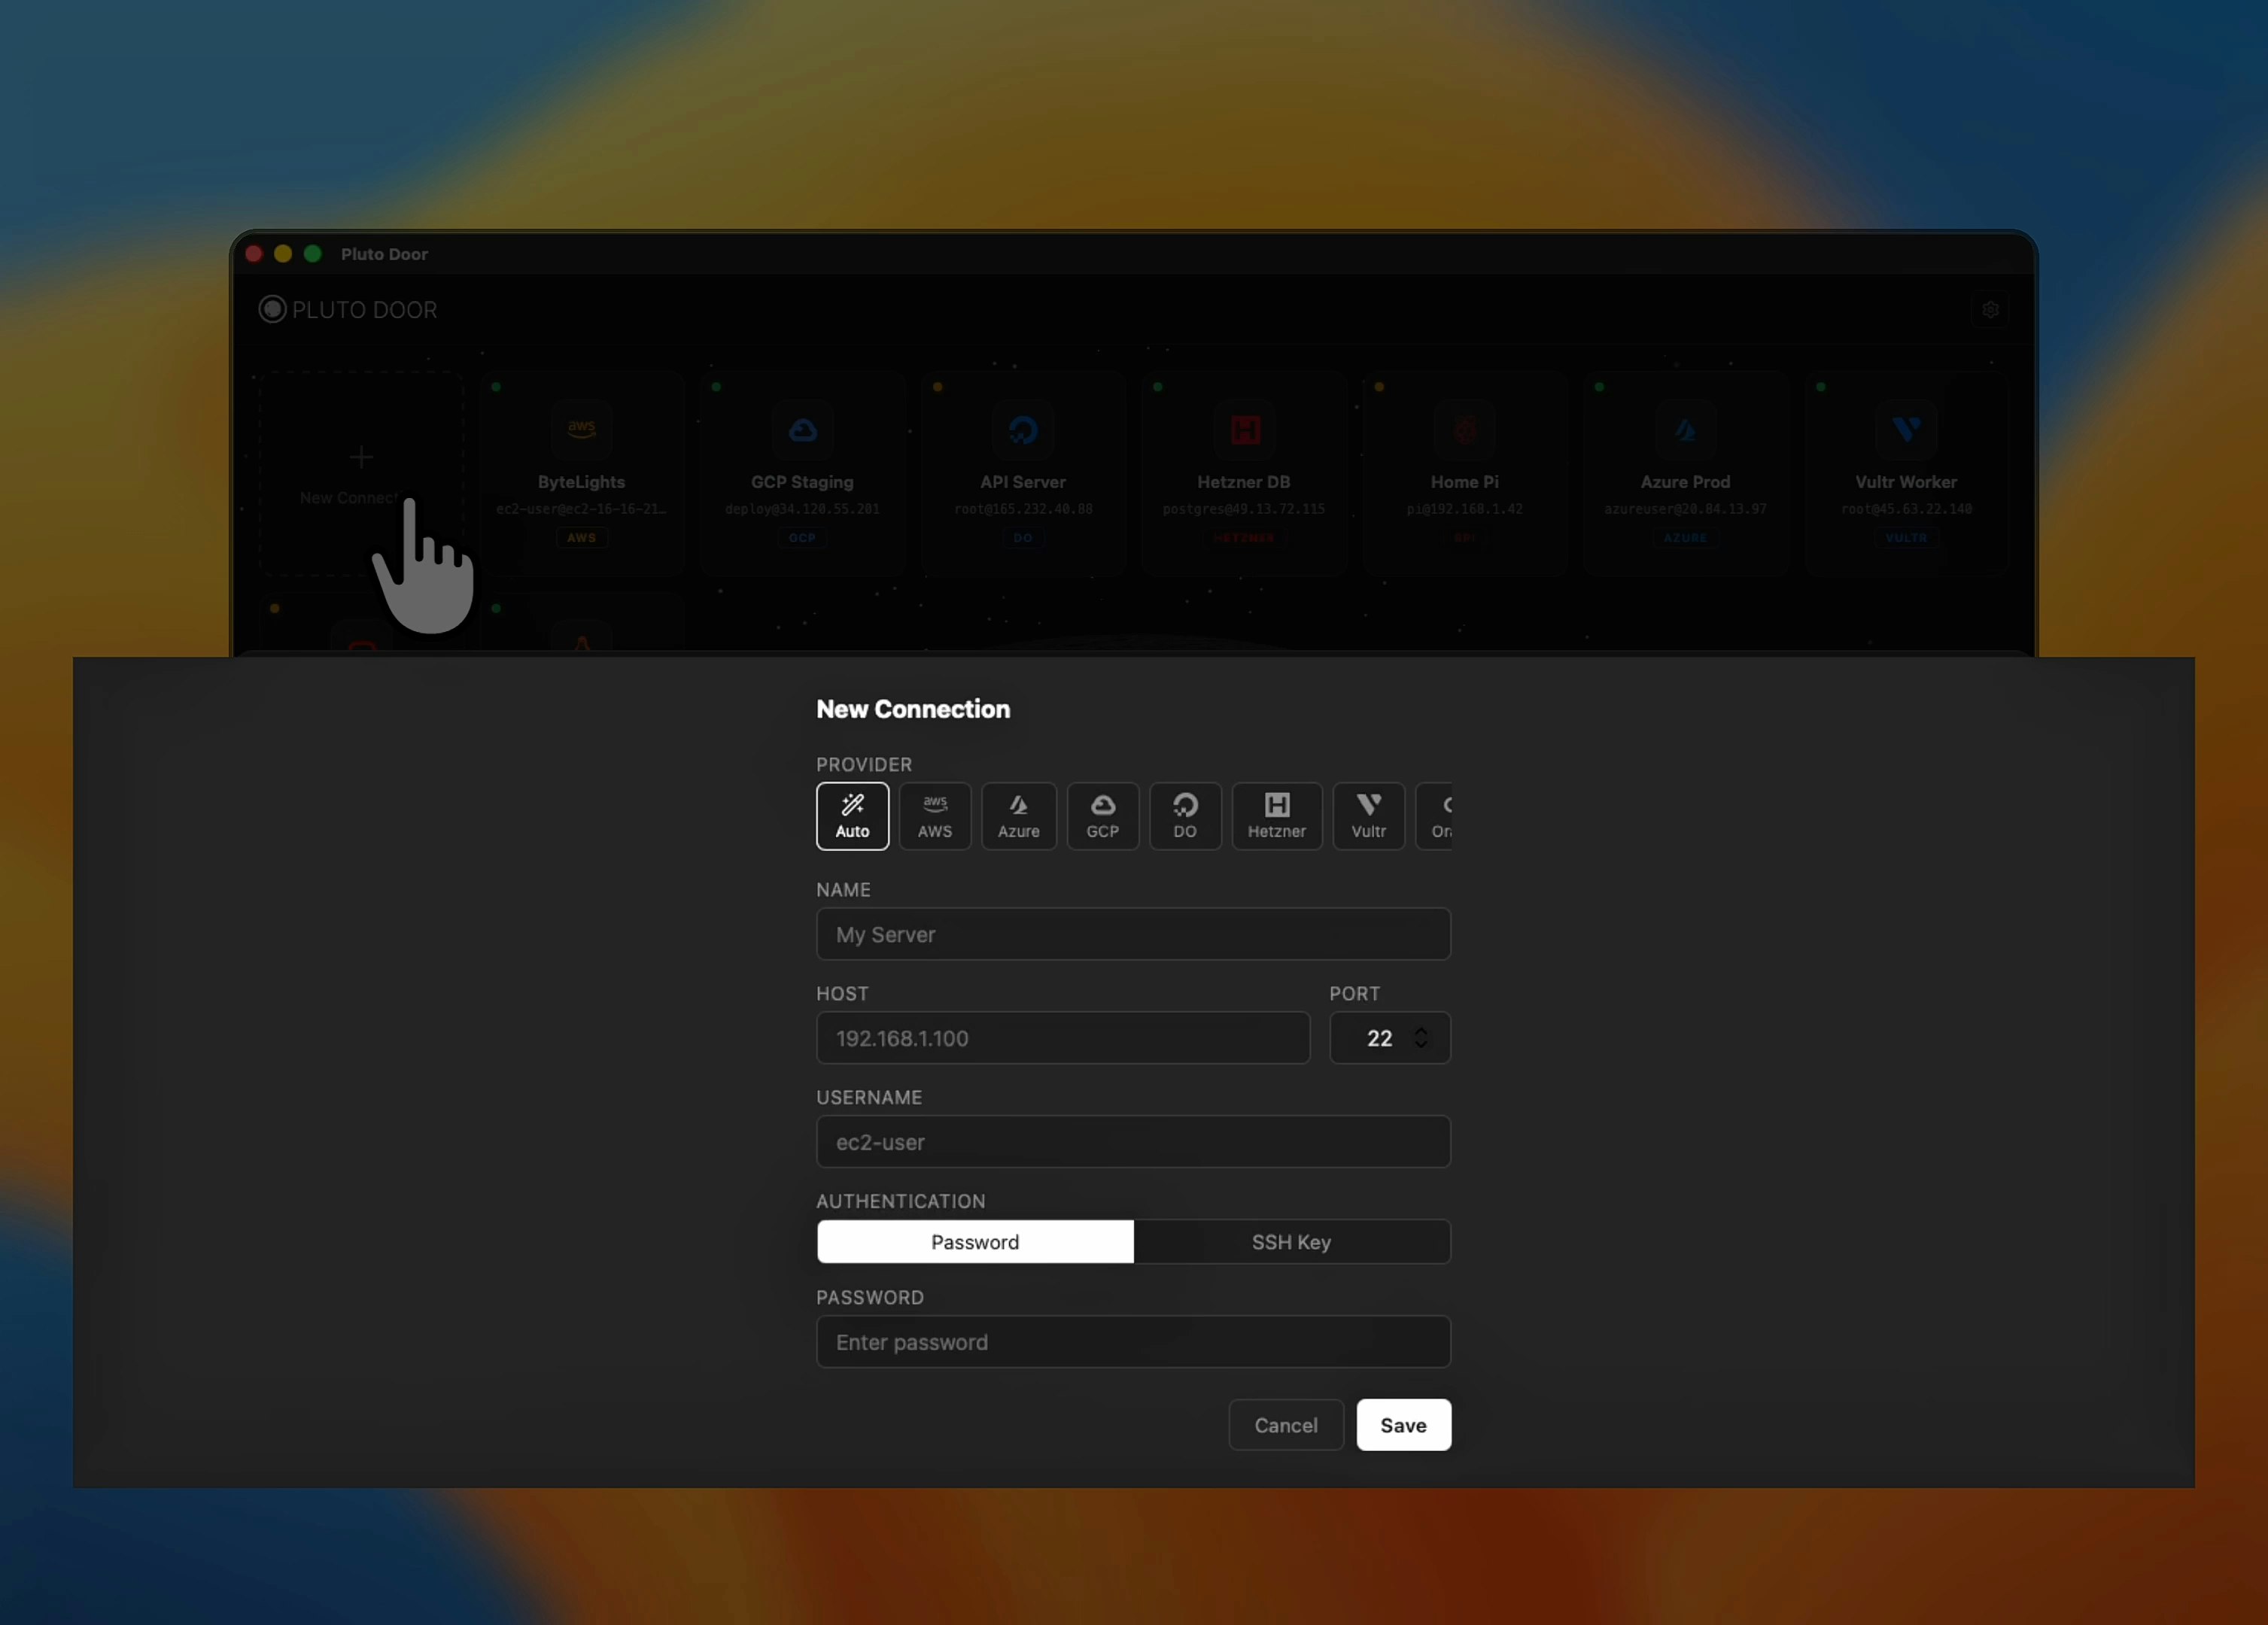
Task: Click the Enter password field
Action: (x=1133, y=1341)
